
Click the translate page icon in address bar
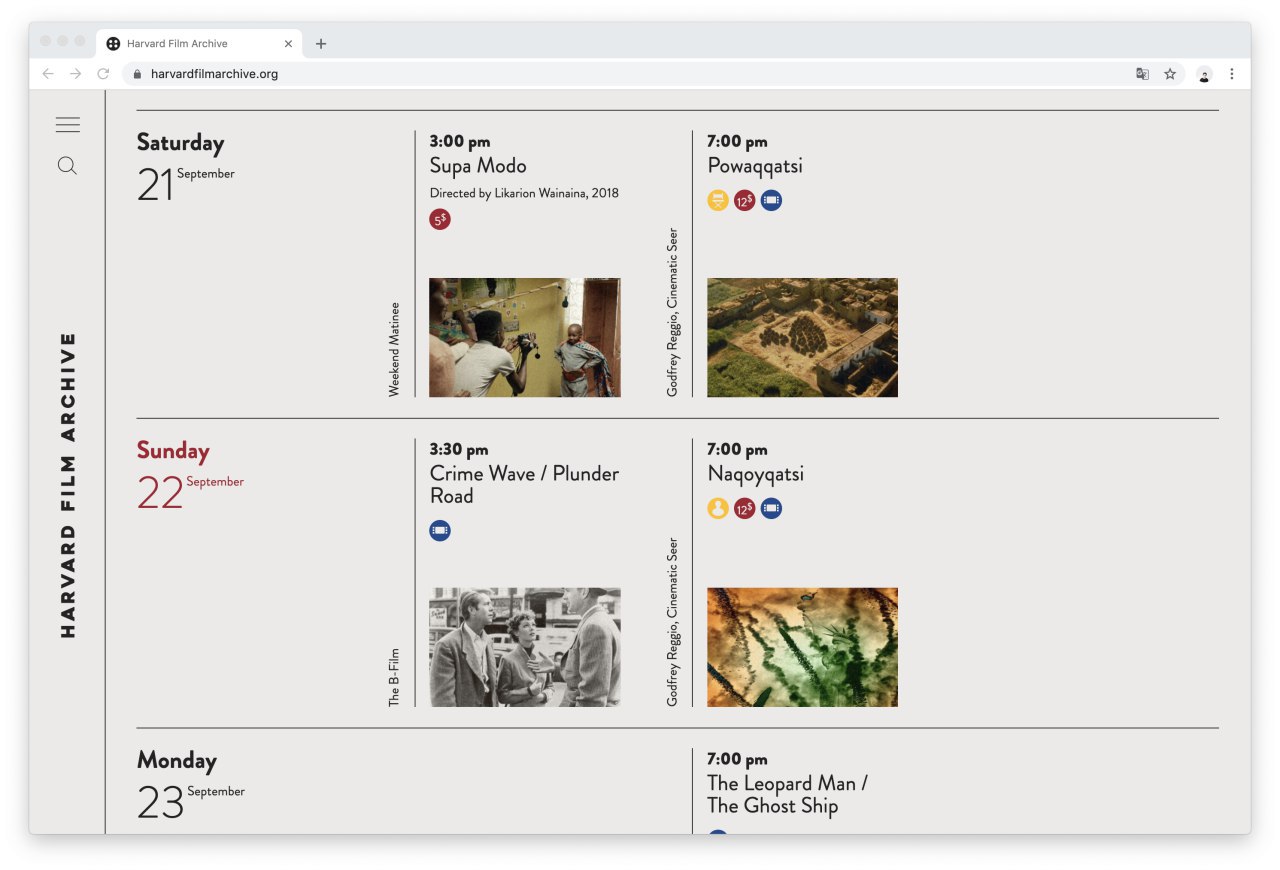click(x=1142, y=74)
